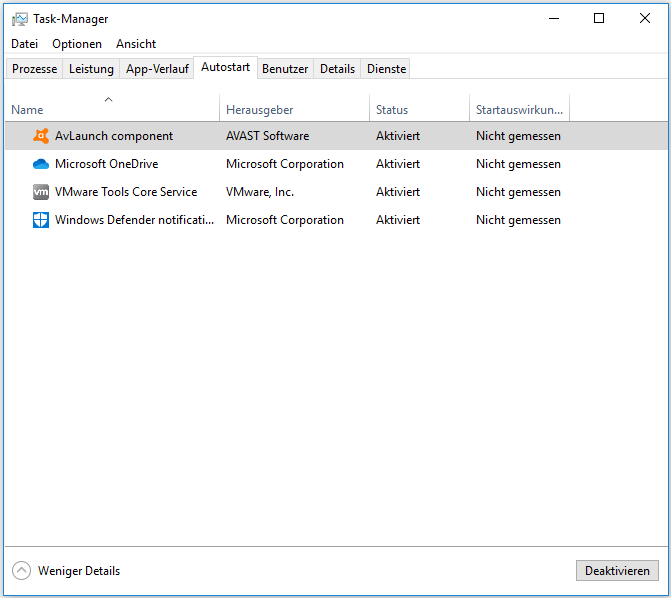Screen dimensions: 671x598
Task: Maximize the Task-Manager window
Action: pyautogui.click(x=599, y=18)
